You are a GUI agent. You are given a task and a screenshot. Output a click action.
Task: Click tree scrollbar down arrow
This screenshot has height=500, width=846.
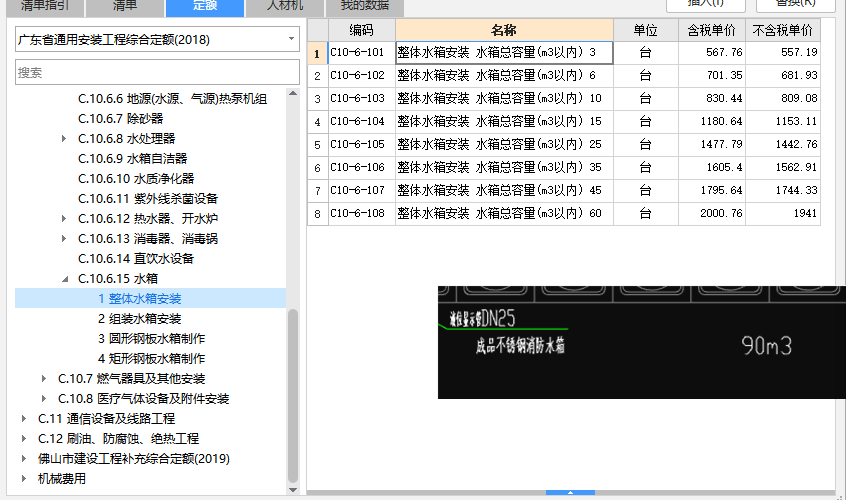point(293,490)
